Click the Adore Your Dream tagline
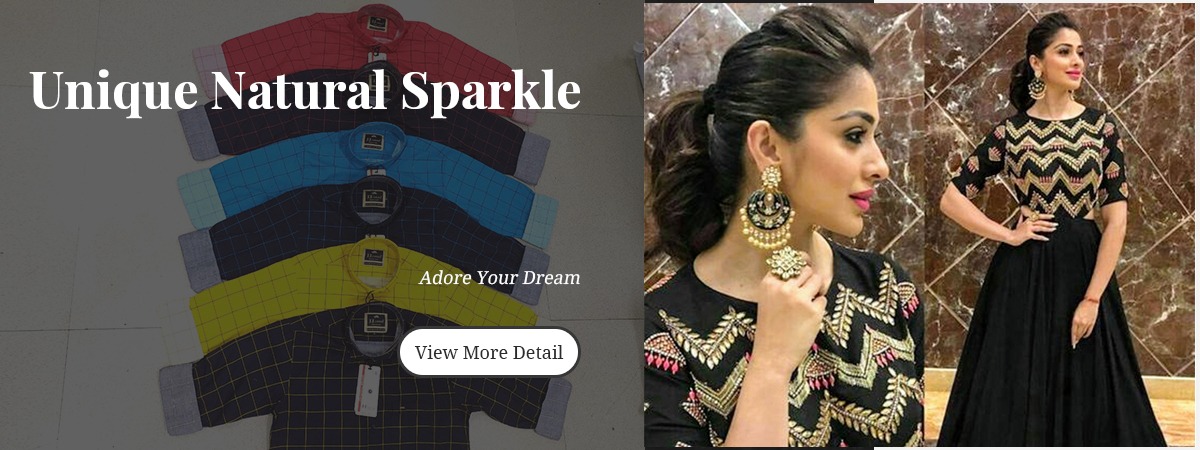This screenshot has width=1200, height=450. pyautogui.click(x=499, y=277)
